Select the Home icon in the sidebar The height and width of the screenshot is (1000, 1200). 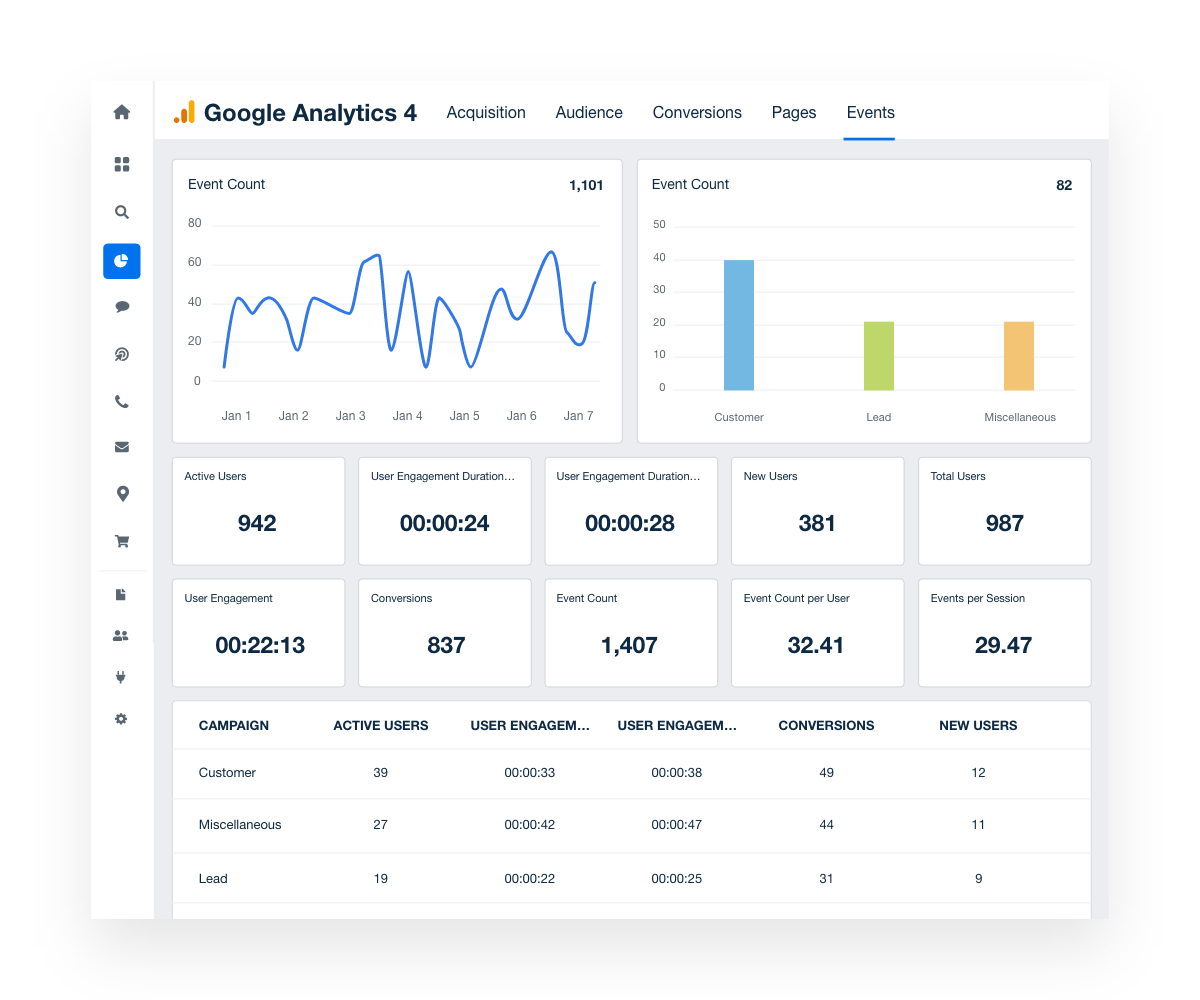tap(121, 113)
